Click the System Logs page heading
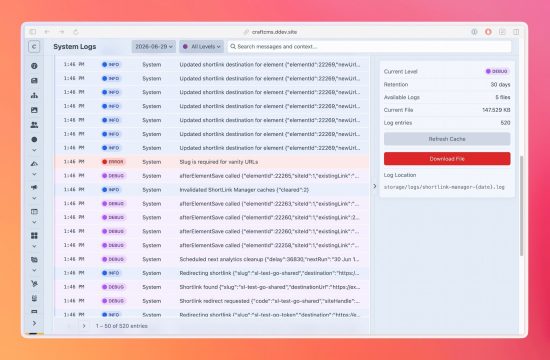 [x=75, y=47]
